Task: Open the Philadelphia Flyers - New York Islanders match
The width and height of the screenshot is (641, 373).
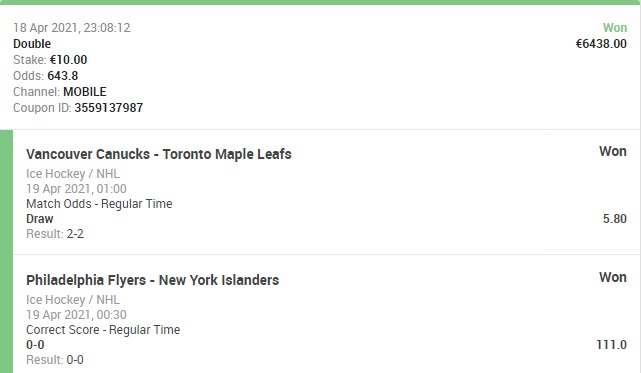Action: (x=152, y=280)
